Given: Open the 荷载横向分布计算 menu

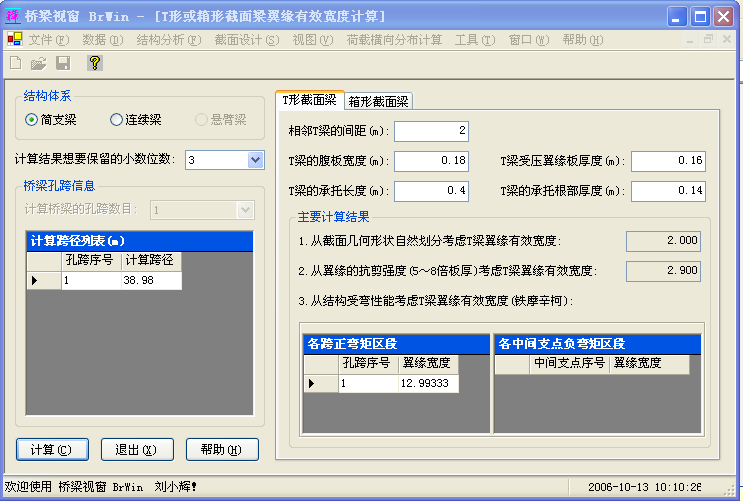Looking at the screenshot, I should [394, 40].
